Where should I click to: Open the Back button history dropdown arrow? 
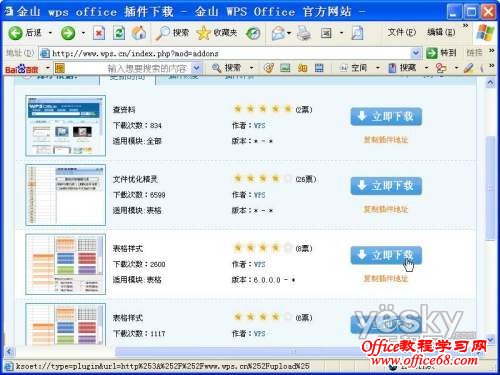tap(50, 33)
